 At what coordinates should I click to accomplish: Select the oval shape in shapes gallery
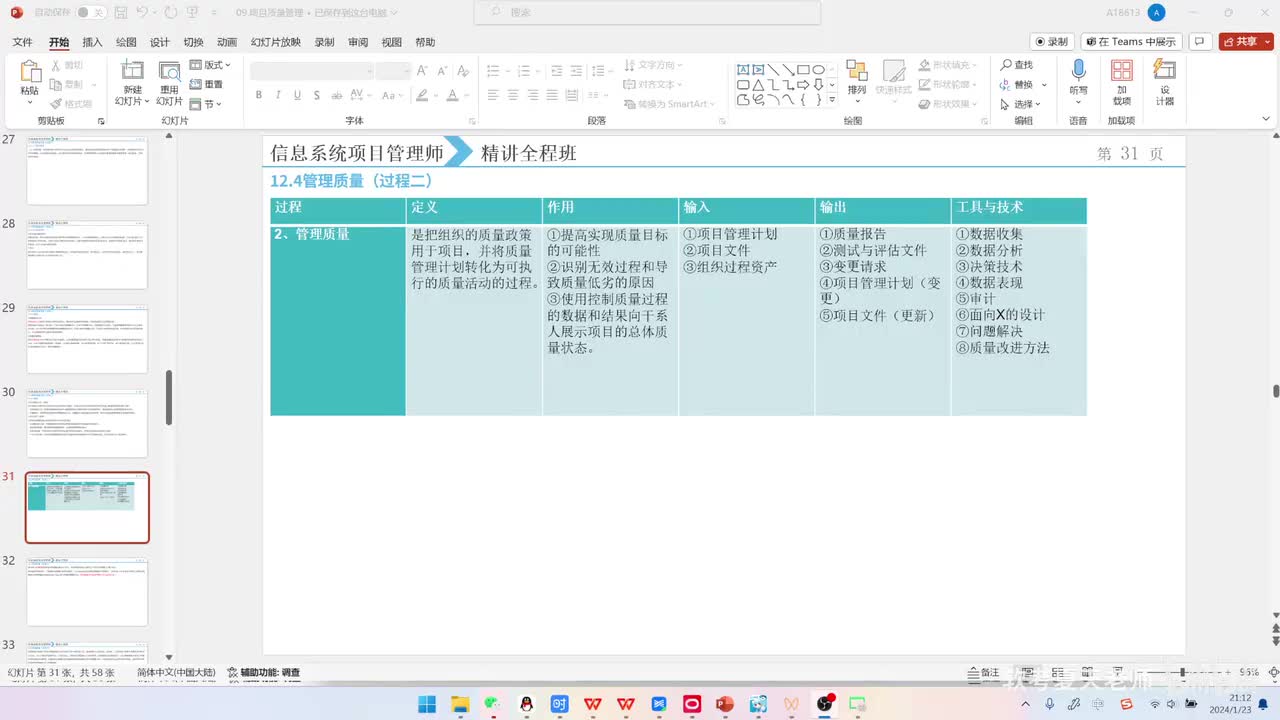(818, 70)
